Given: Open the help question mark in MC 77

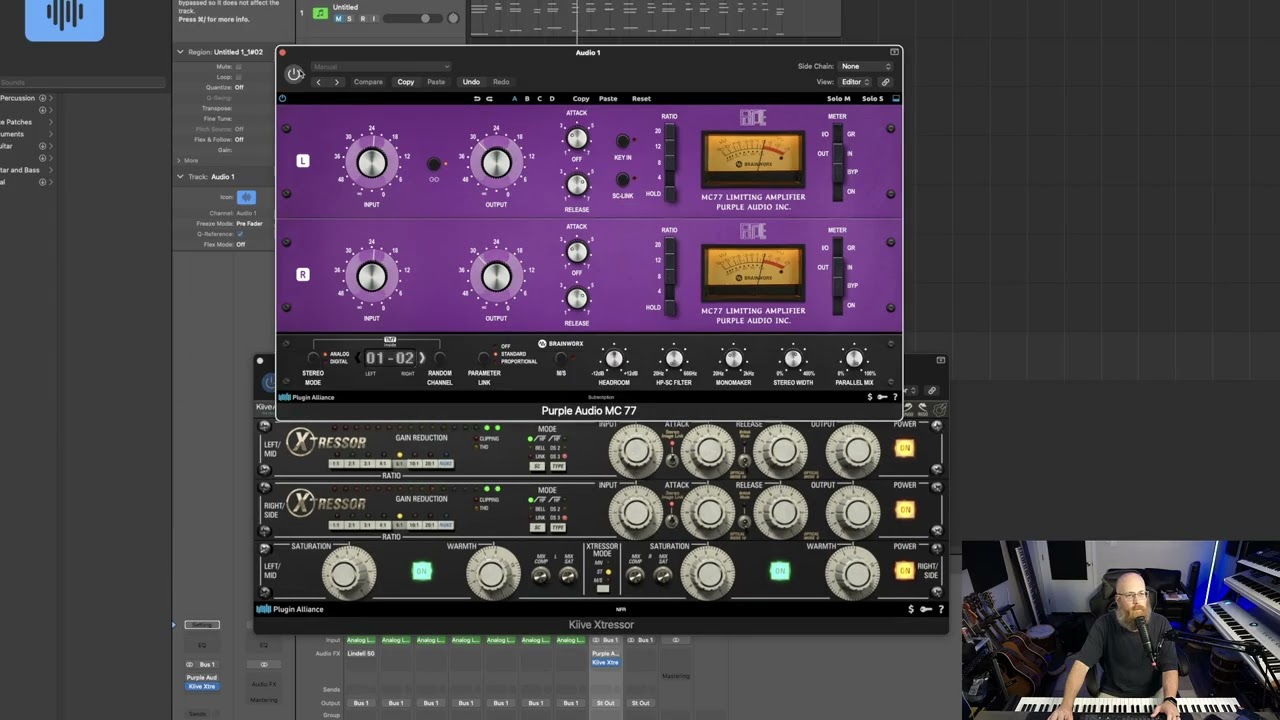Looking at the screenshot, I should point(895,397).
